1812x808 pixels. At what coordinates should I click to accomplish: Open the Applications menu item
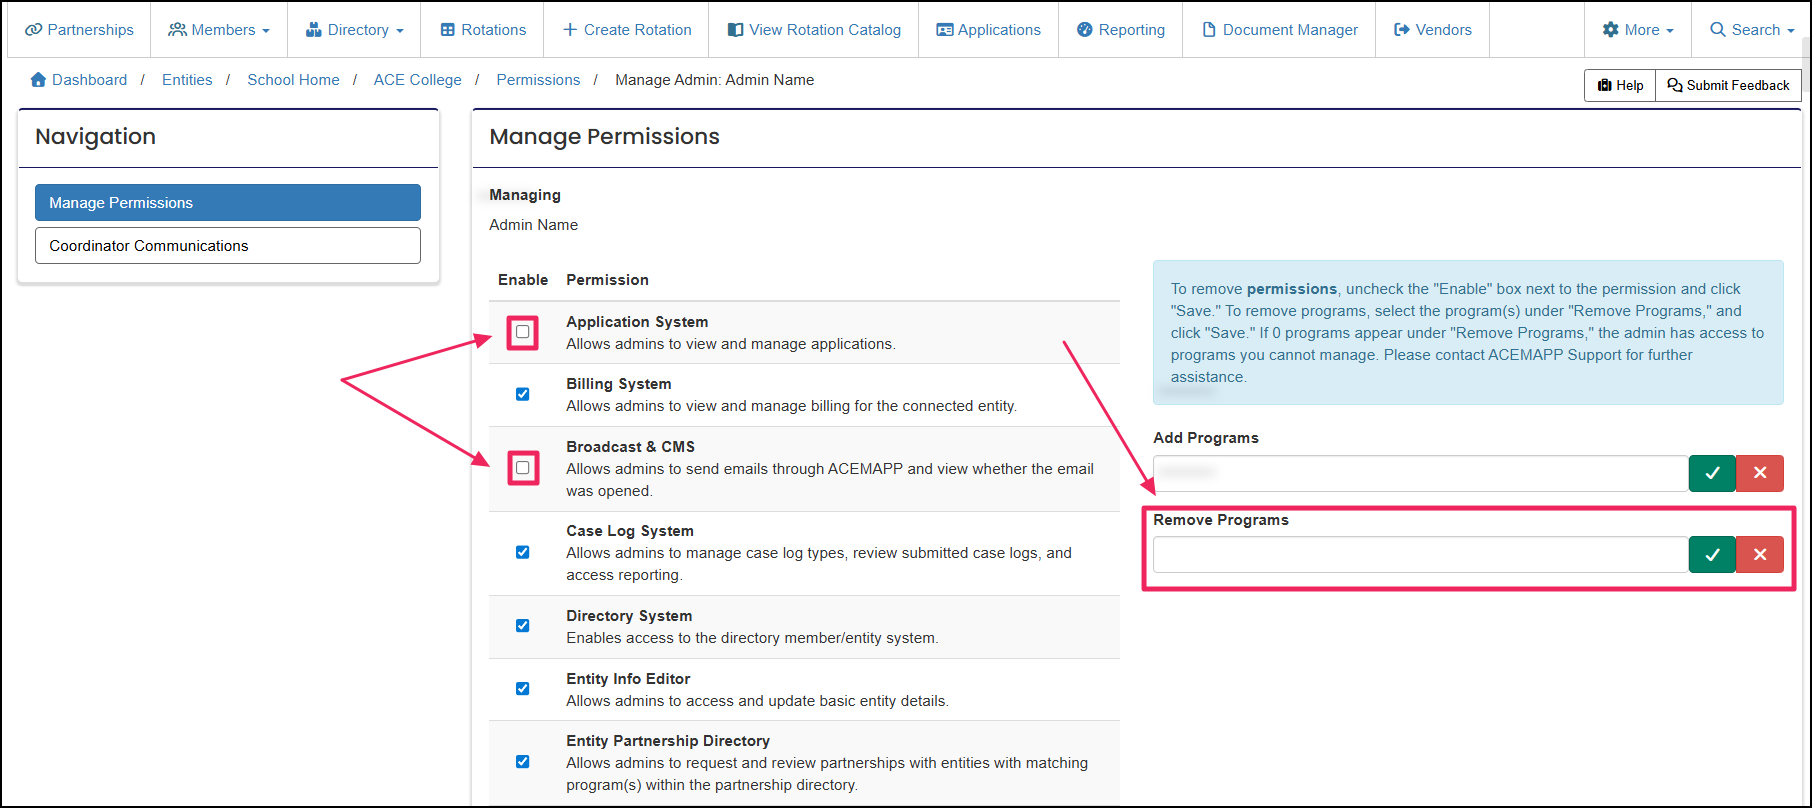pyautogui.click(x=988, y=30)
